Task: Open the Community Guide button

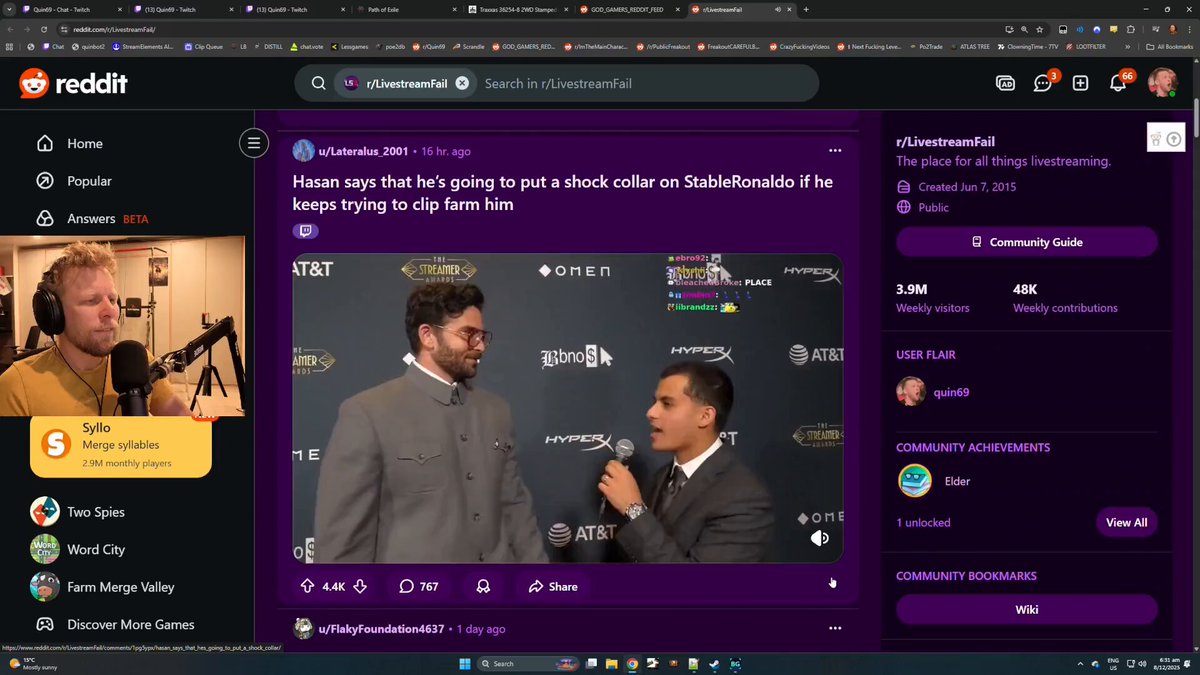Action: click(1027, 242)
